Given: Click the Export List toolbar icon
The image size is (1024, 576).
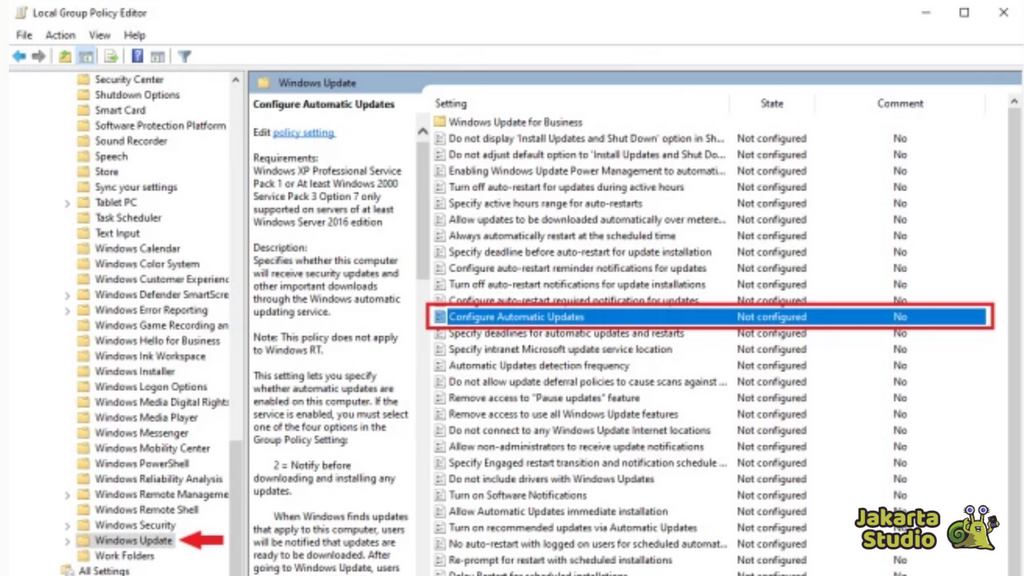Looking at the screenshot, I should coord(112,56).
